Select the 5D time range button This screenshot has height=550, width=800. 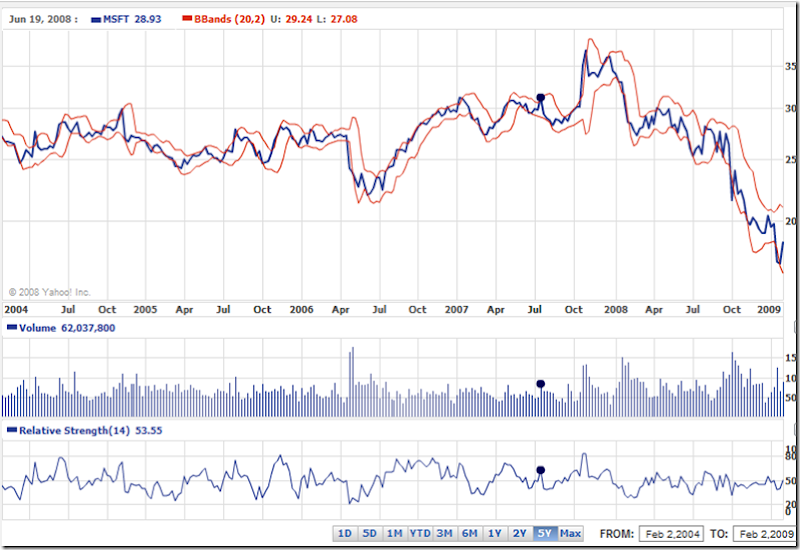click(370, 534)
